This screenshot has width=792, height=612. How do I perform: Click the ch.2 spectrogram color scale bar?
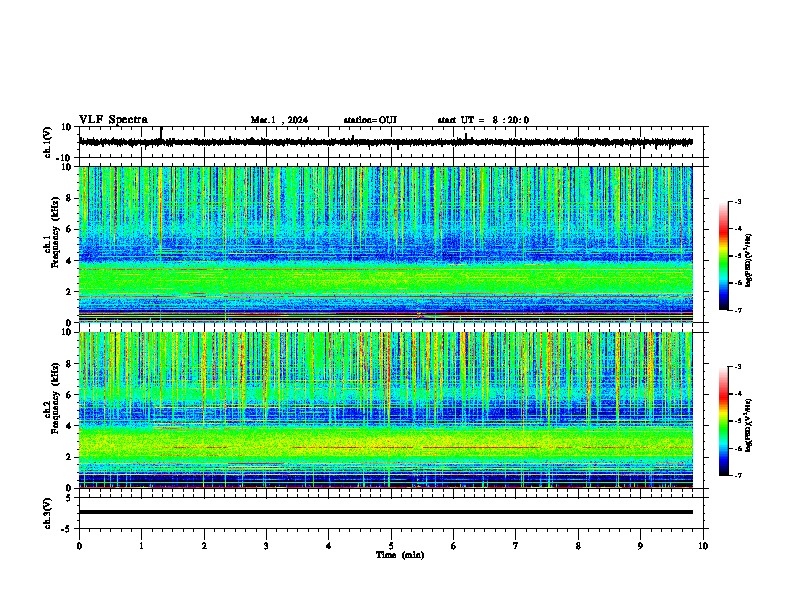click(x=723, y=421)
